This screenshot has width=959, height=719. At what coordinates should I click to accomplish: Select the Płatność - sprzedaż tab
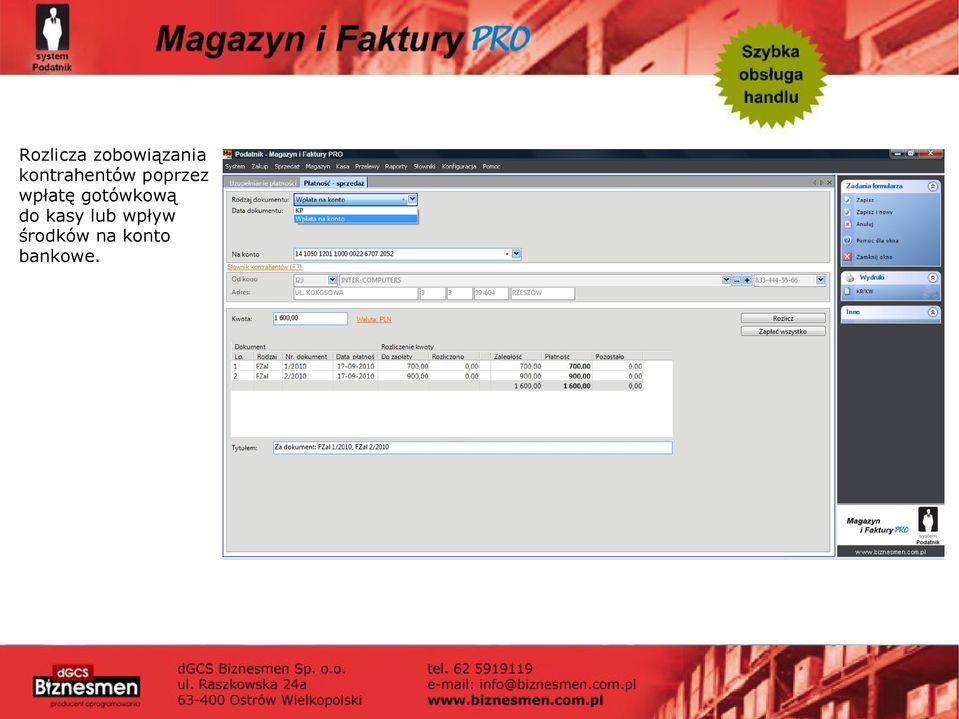[x=334, y=183]
